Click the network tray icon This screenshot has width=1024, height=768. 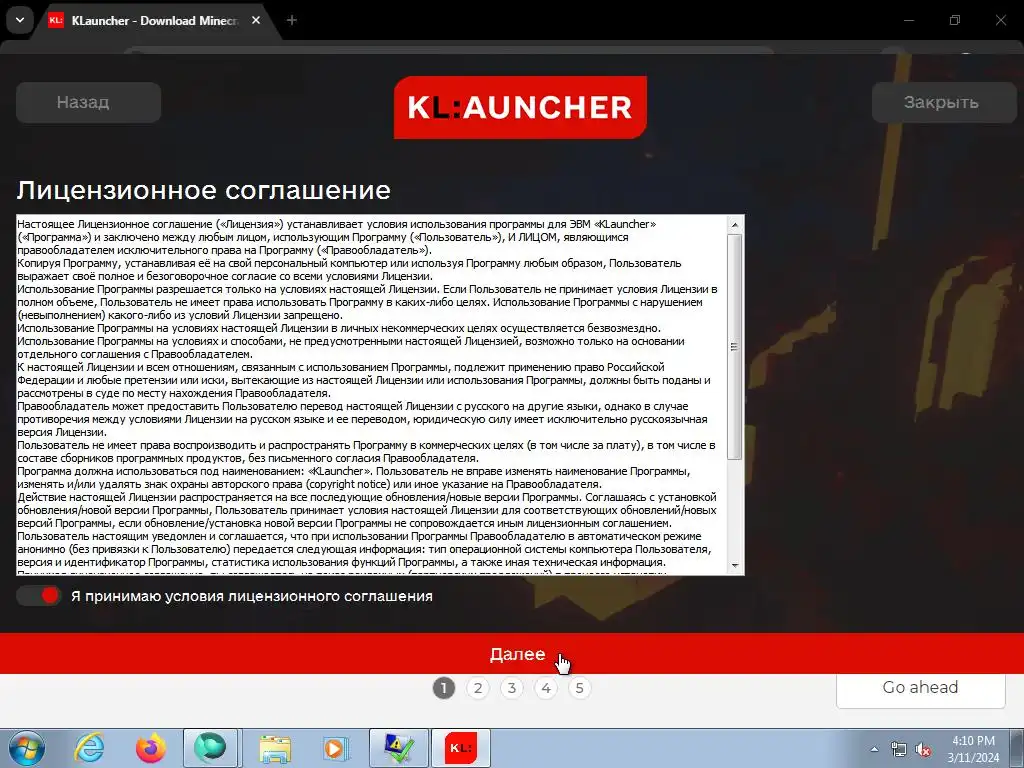[899, 750]
